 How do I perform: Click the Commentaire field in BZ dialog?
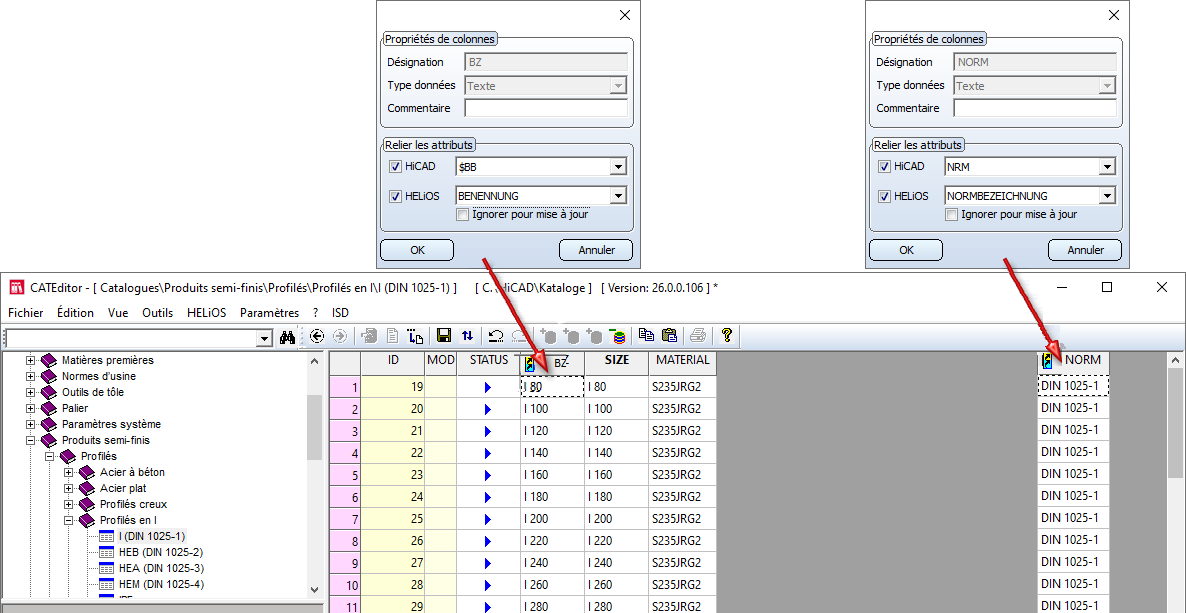click(545, 108)
